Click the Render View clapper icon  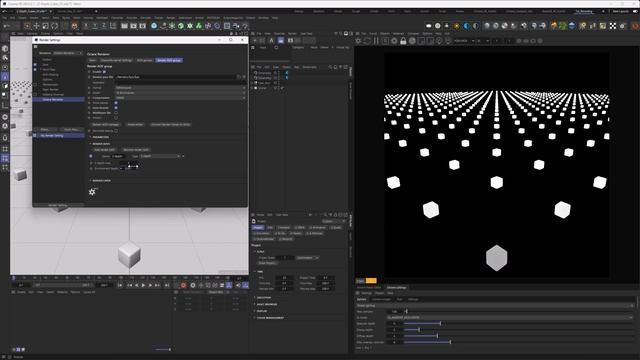pyautogui.click(x=124, y=26)
